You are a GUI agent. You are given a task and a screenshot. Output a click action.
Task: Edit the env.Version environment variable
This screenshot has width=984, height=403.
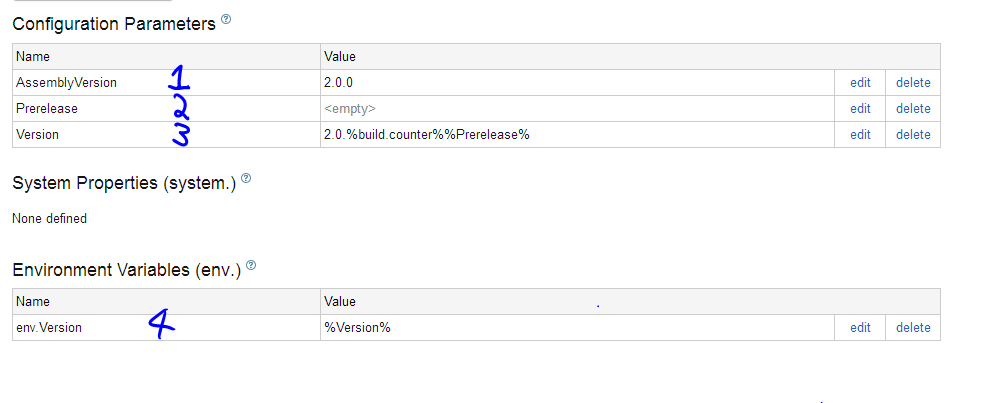[x=860, y=328]
